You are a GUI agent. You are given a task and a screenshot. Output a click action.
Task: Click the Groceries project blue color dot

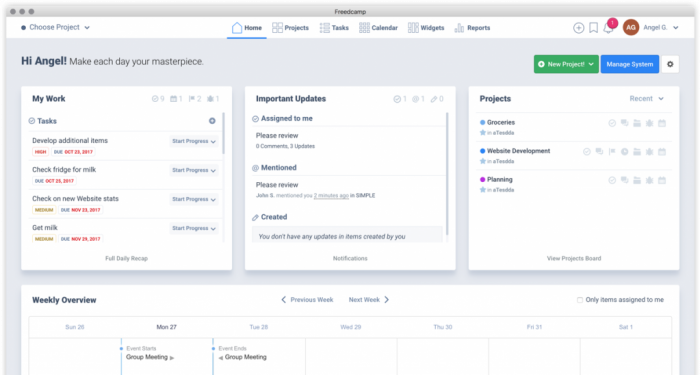click(483, 122)
